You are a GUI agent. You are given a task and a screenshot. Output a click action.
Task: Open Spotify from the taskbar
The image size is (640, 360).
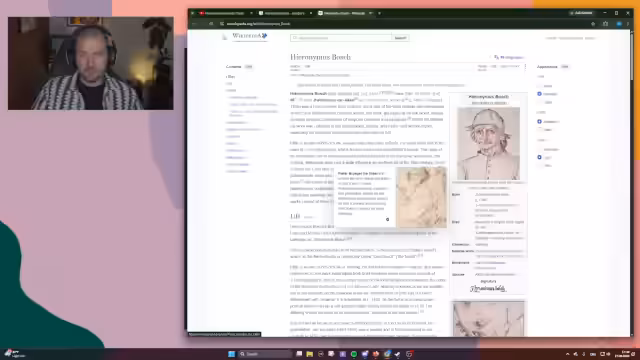354,354
